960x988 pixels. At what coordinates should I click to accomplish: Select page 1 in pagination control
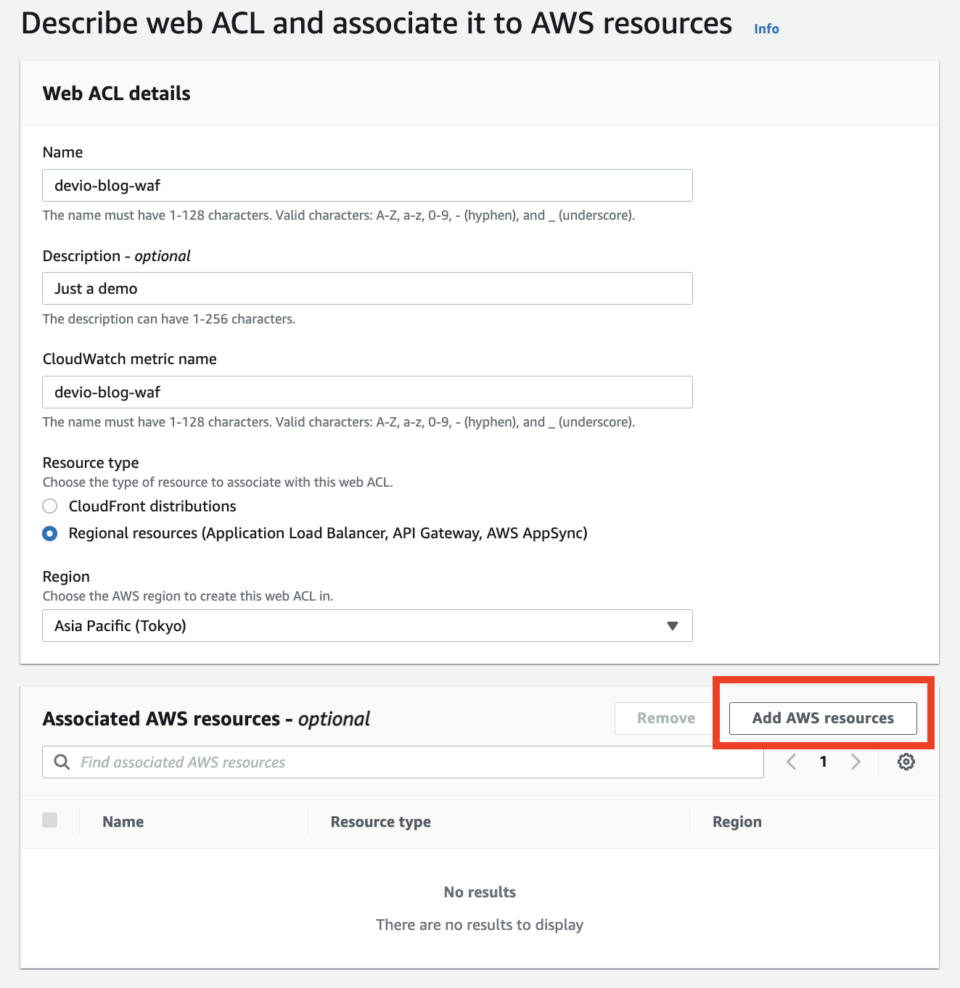point(823,761)
